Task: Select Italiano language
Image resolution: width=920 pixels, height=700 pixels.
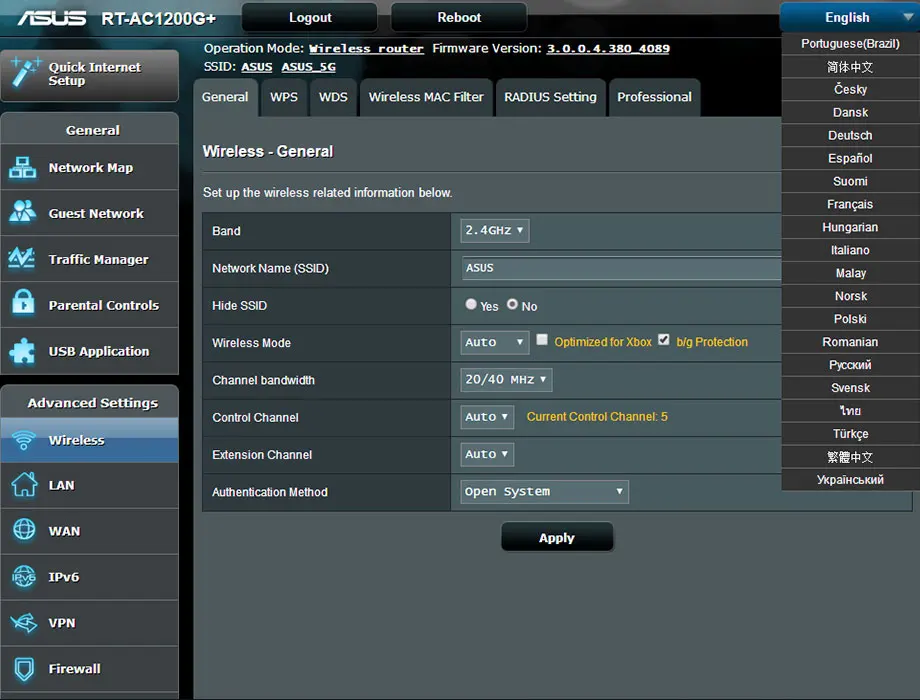Action: point(850,250)
